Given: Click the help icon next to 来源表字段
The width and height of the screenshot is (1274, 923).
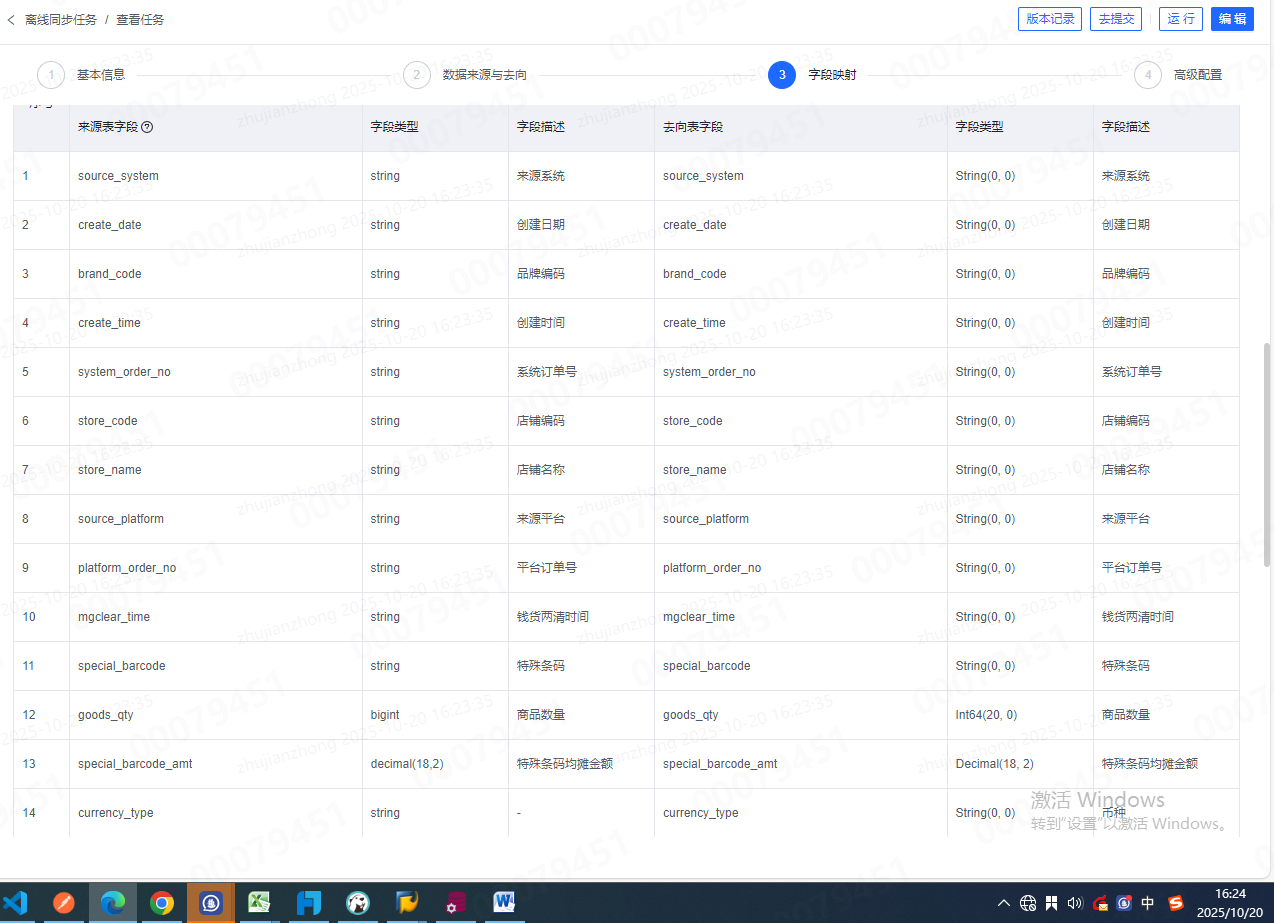Looking at the screenshot, I should click(x=147, y=127).
